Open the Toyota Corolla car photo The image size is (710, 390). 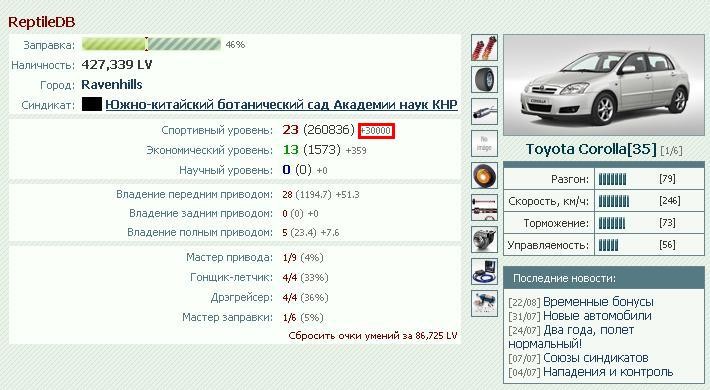pos(604,85)
